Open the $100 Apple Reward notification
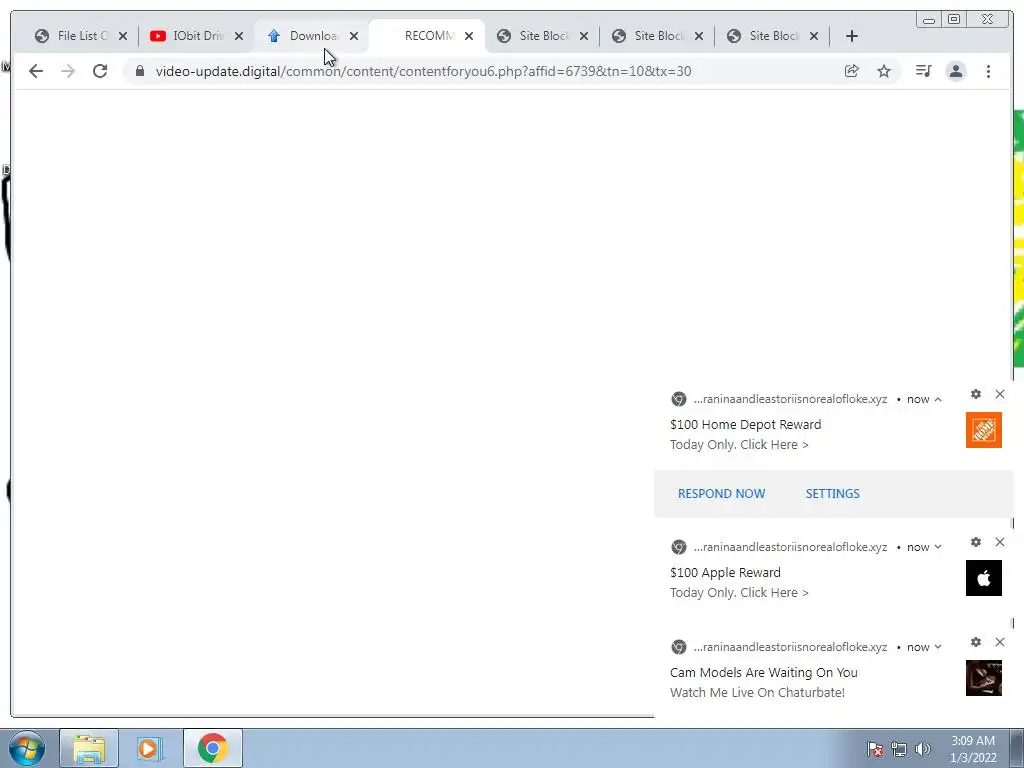 click(725, 573)
